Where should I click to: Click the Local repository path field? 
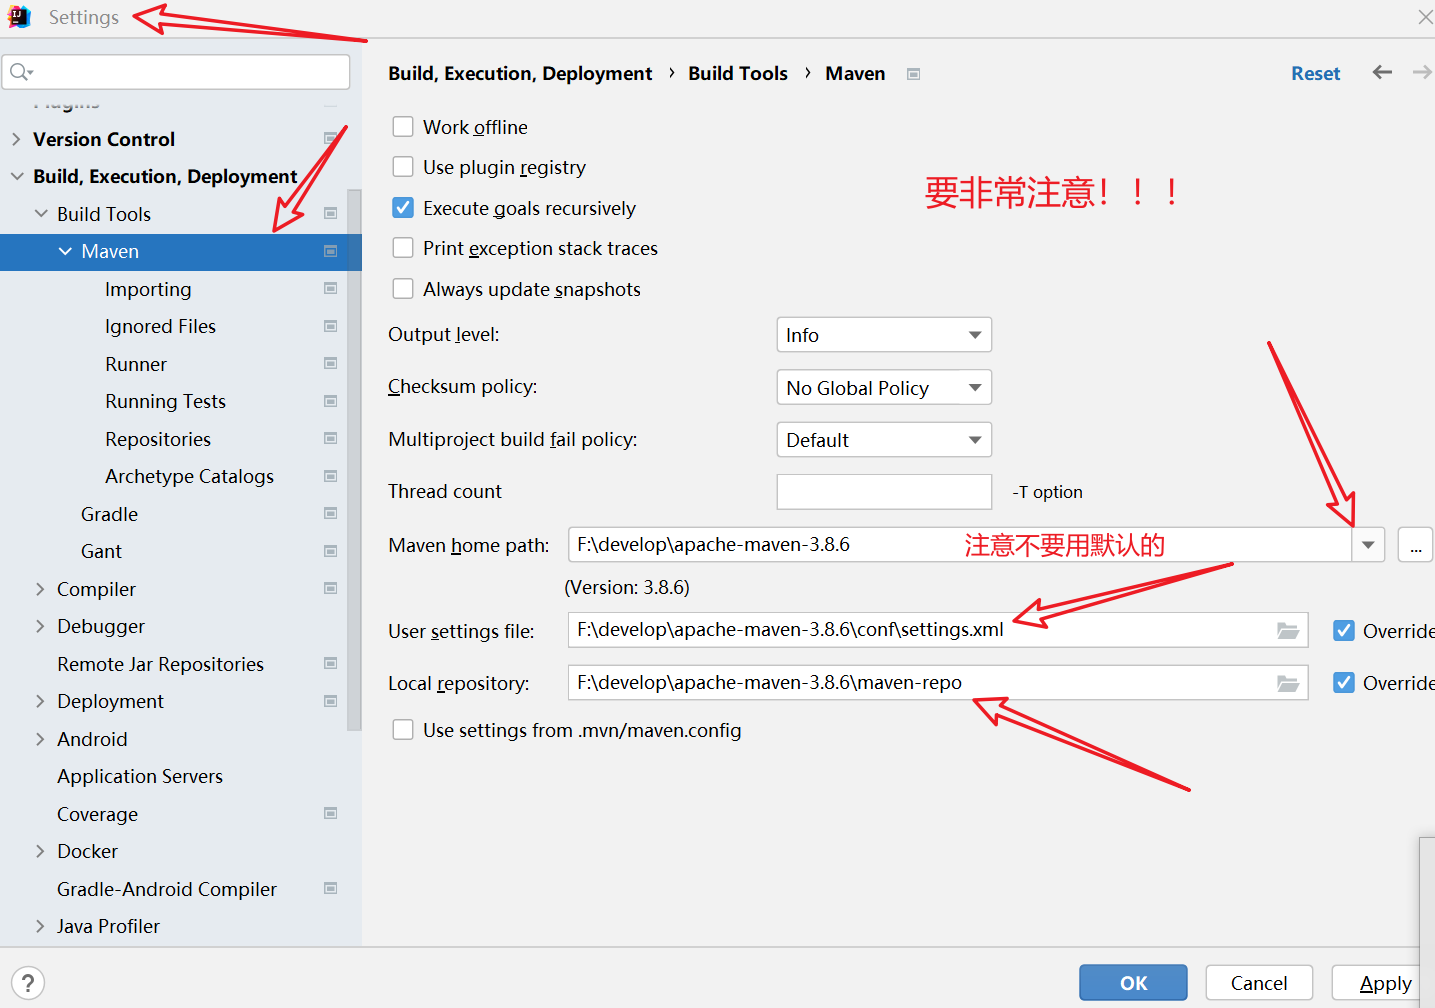click(938, 682)
